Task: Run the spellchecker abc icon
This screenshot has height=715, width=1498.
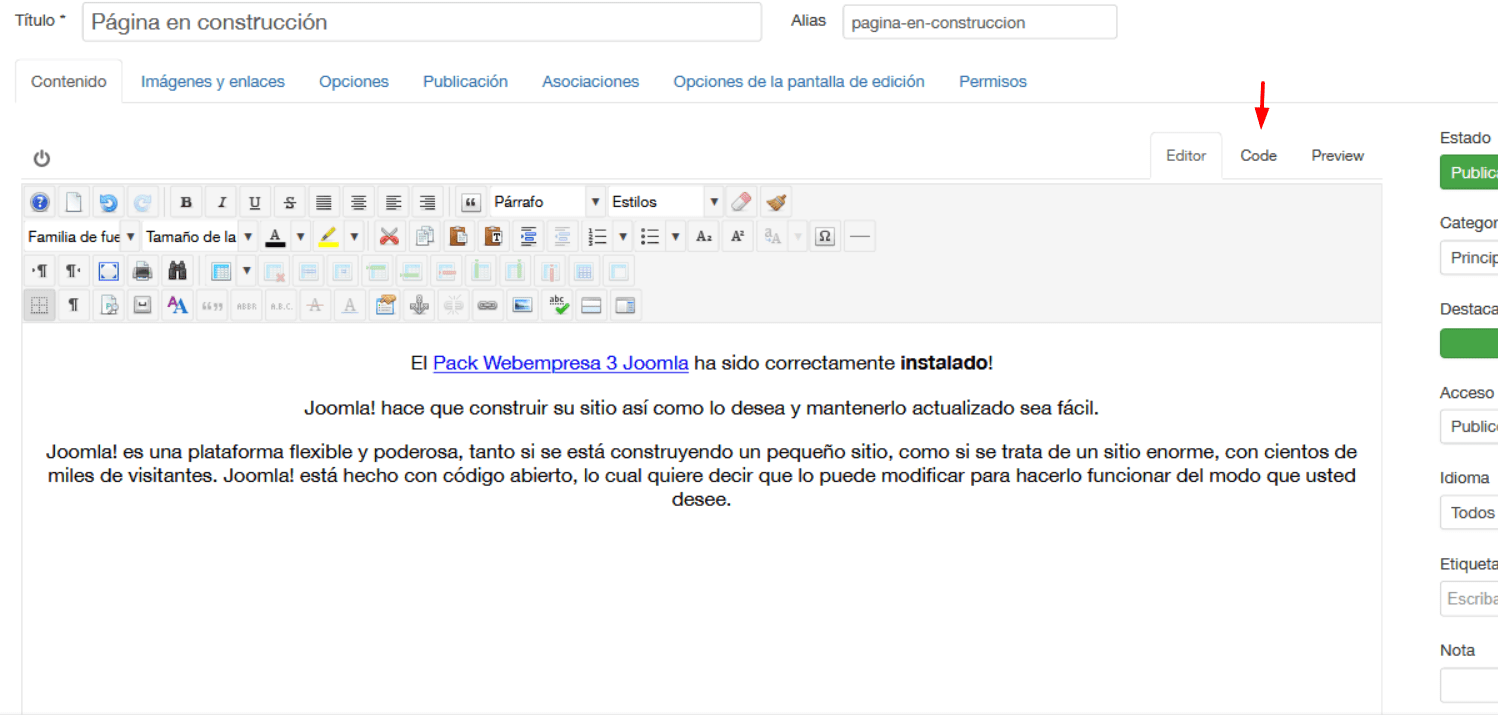Action: pyautogui.click(x=557, y=306)
